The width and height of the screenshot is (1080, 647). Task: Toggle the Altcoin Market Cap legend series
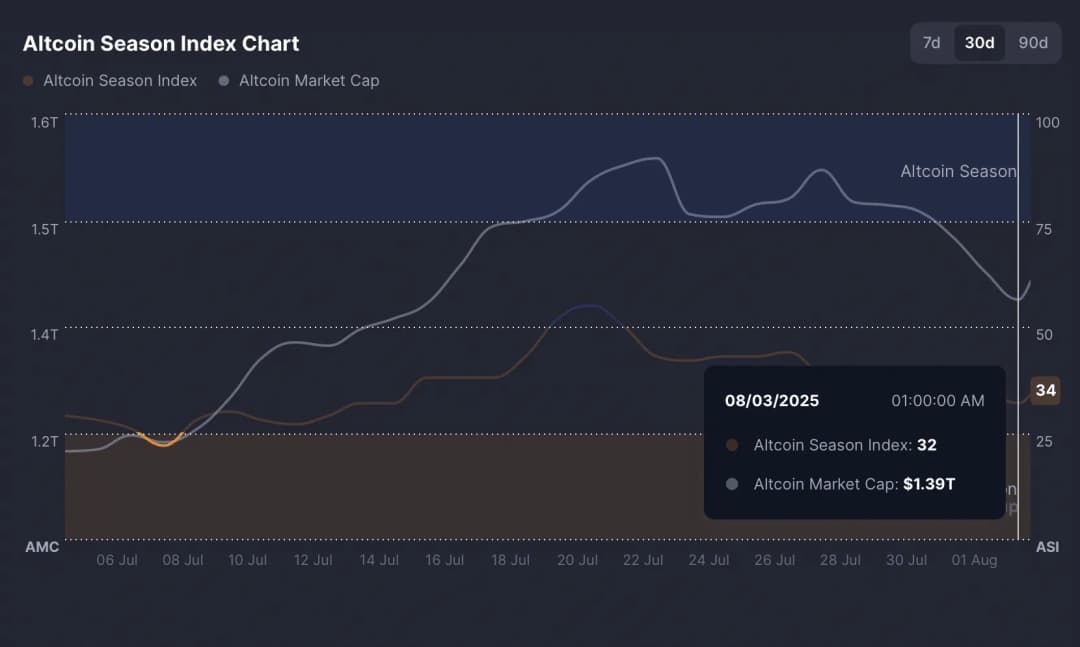point(308,80)
